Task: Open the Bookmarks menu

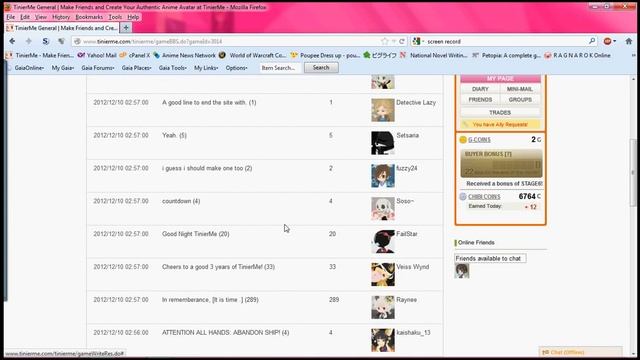Action: coord(89,17)
